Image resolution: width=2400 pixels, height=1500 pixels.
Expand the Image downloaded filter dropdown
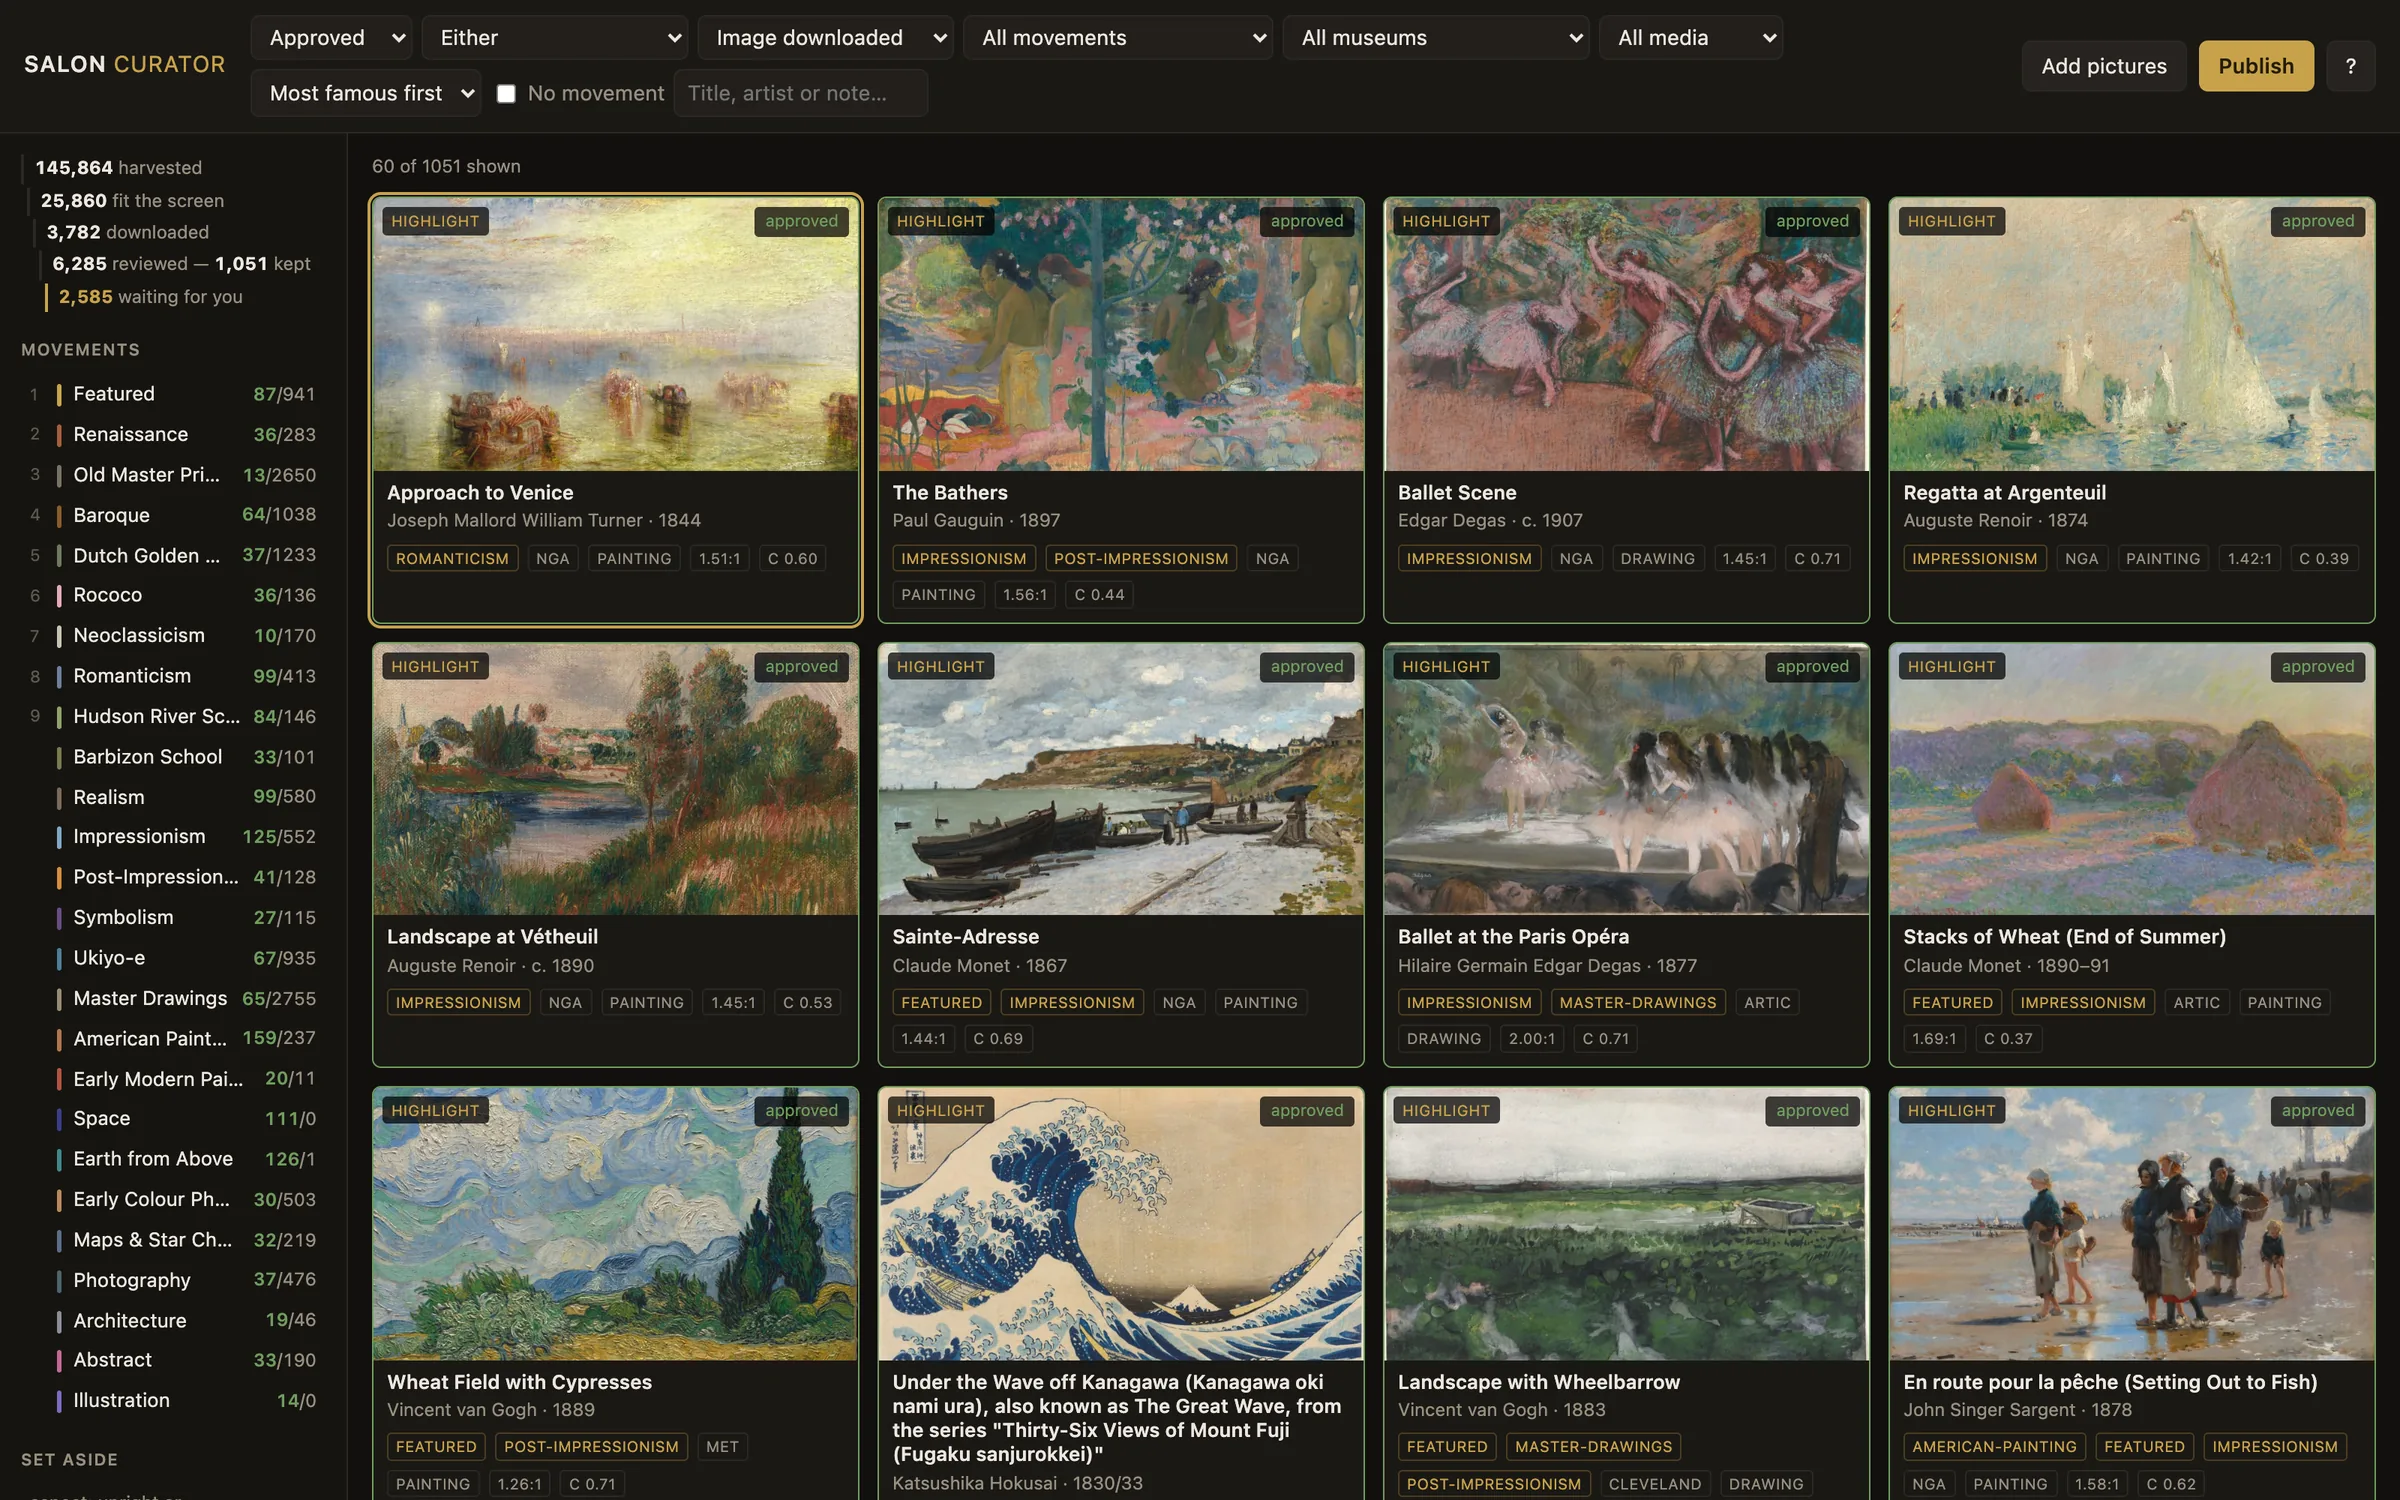tap(825, 38)
